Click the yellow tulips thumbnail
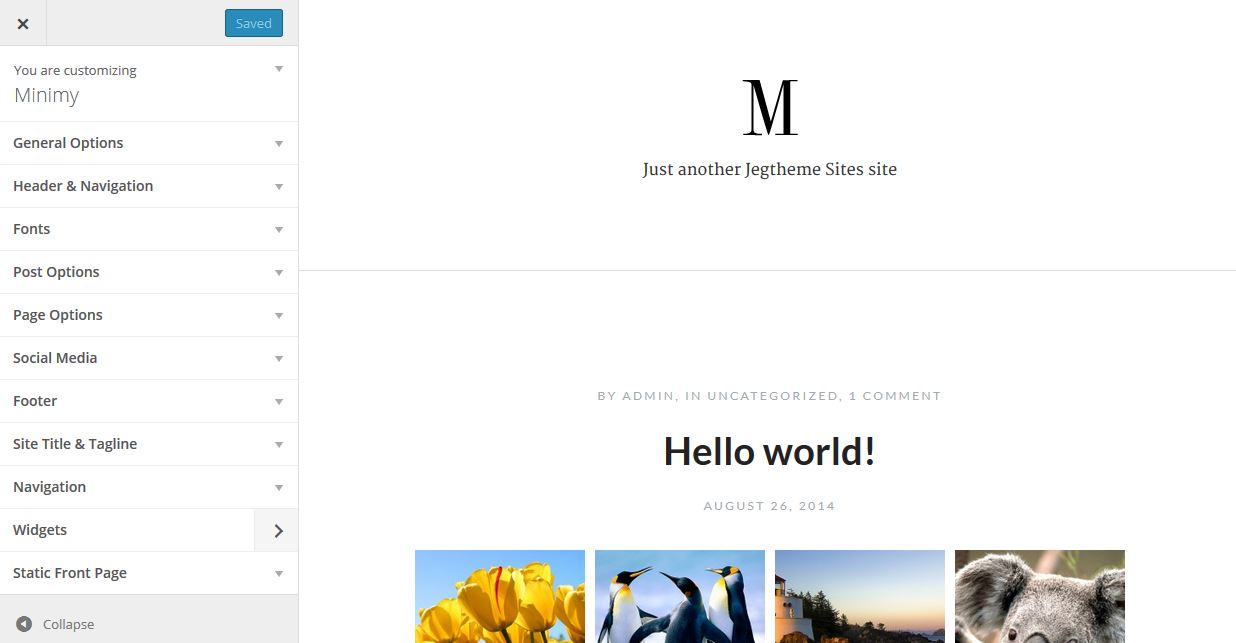Viewport: 1236px width, 643px height. 500,596
